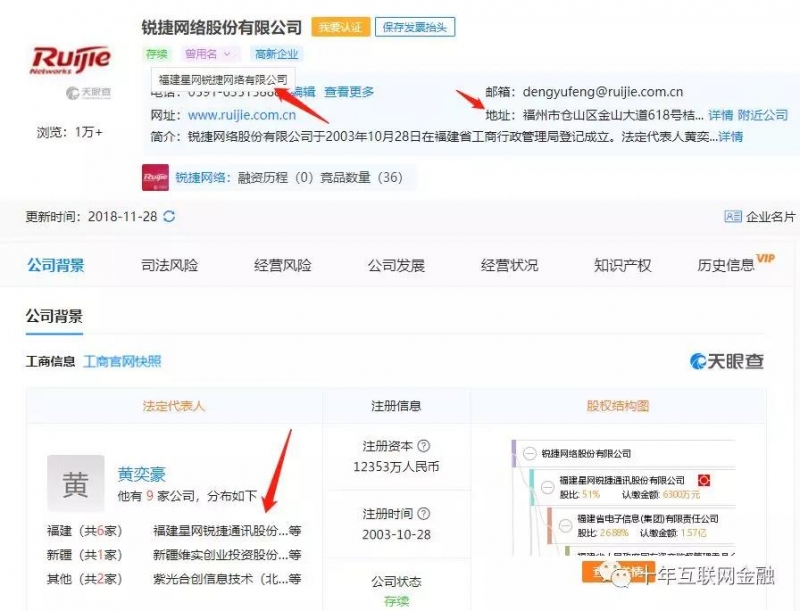The width and height of the screenshot is (800, 611).
Task: Click the 锐捷网络 brand name link
Action: click(x=200, y=177)
